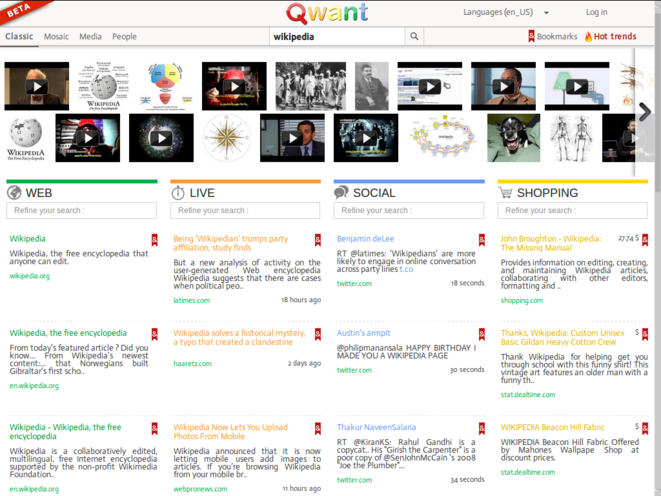The width and height of the screenshot is (661, 496).
Task: Switch to the Mosaic tab
Action: pyautogui.click(x=56, y=37)
